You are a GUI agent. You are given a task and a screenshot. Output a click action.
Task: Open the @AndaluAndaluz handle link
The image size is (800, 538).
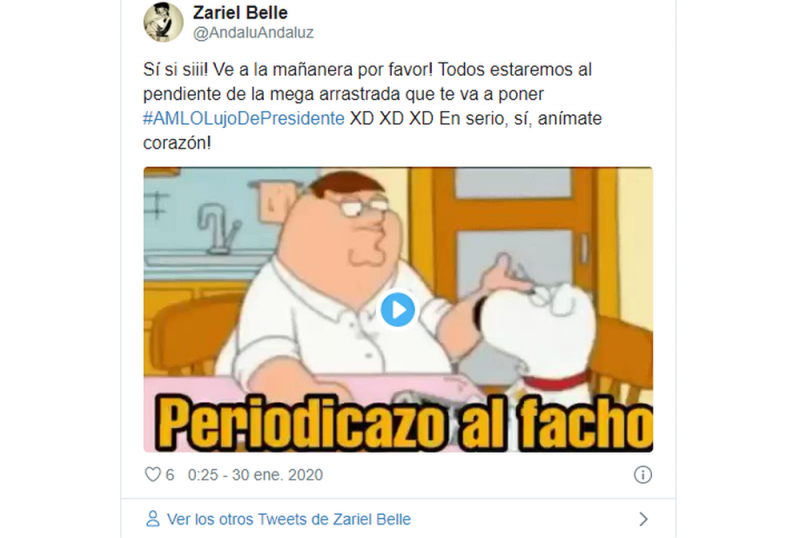pyautogui.click(x=254, y=32)
